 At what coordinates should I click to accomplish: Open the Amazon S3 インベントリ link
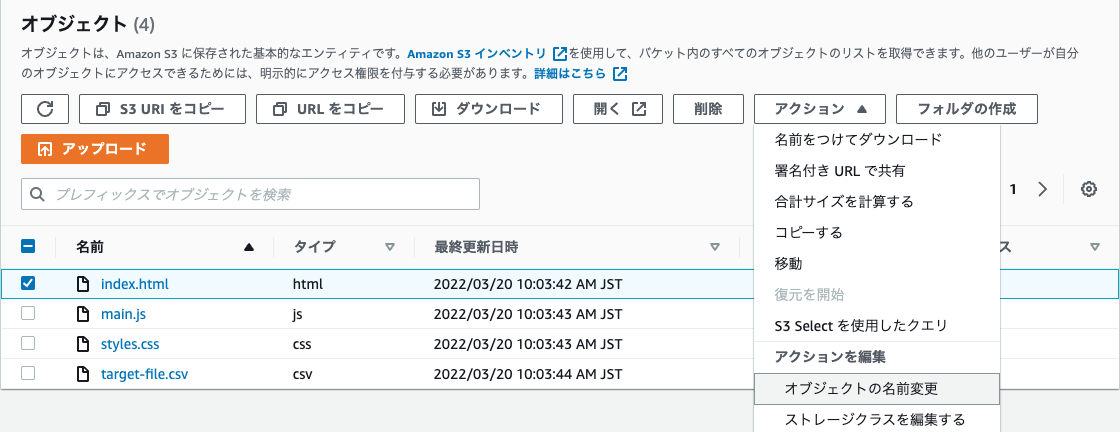pos(476,54)
